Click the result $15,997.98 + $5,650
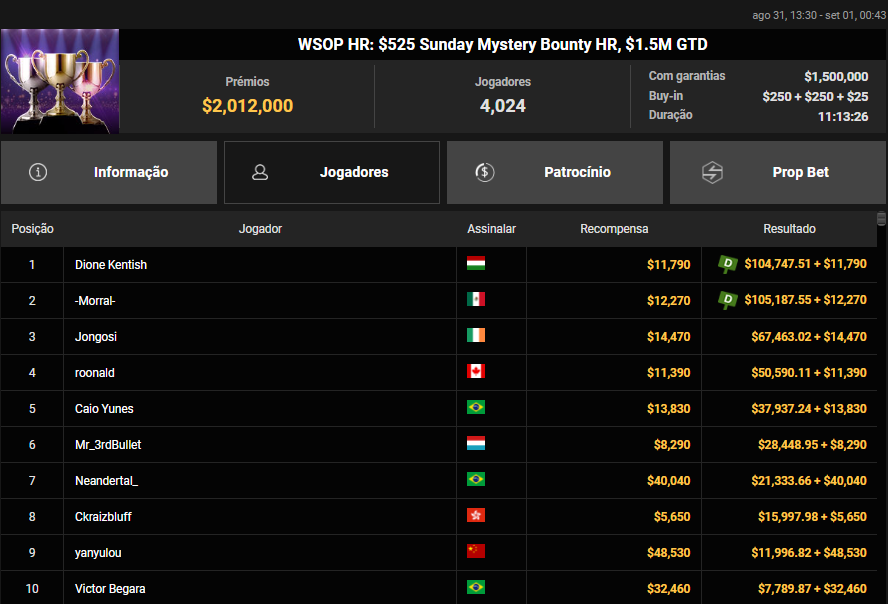This screenshot has height=604, width=888. 812,517
